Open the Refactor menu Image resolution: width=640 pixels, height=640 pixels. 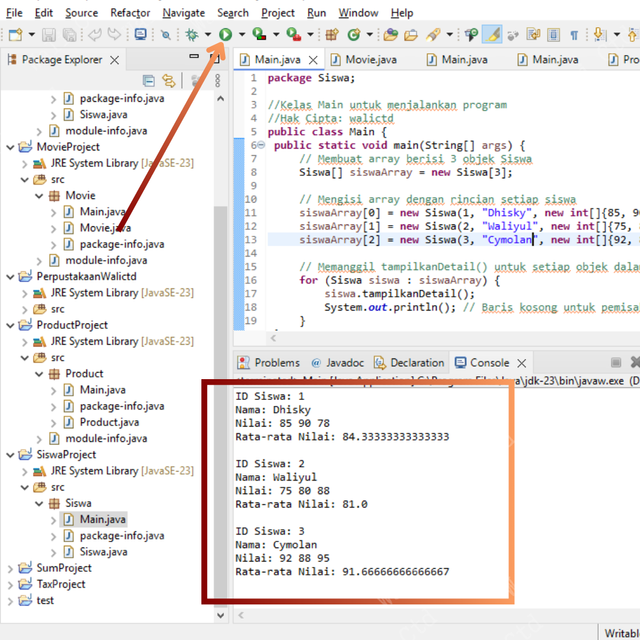130,13
